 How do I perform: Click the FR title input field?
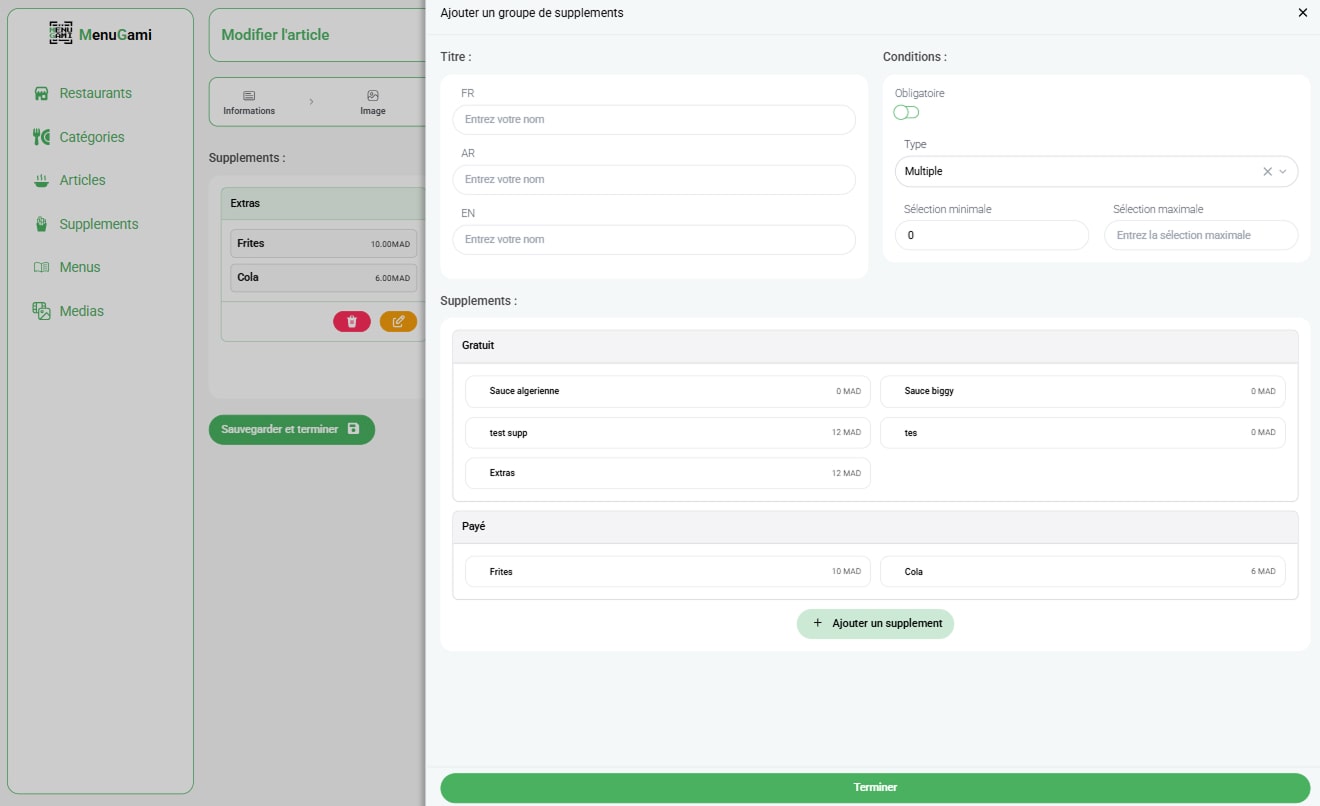pos(654,120)
